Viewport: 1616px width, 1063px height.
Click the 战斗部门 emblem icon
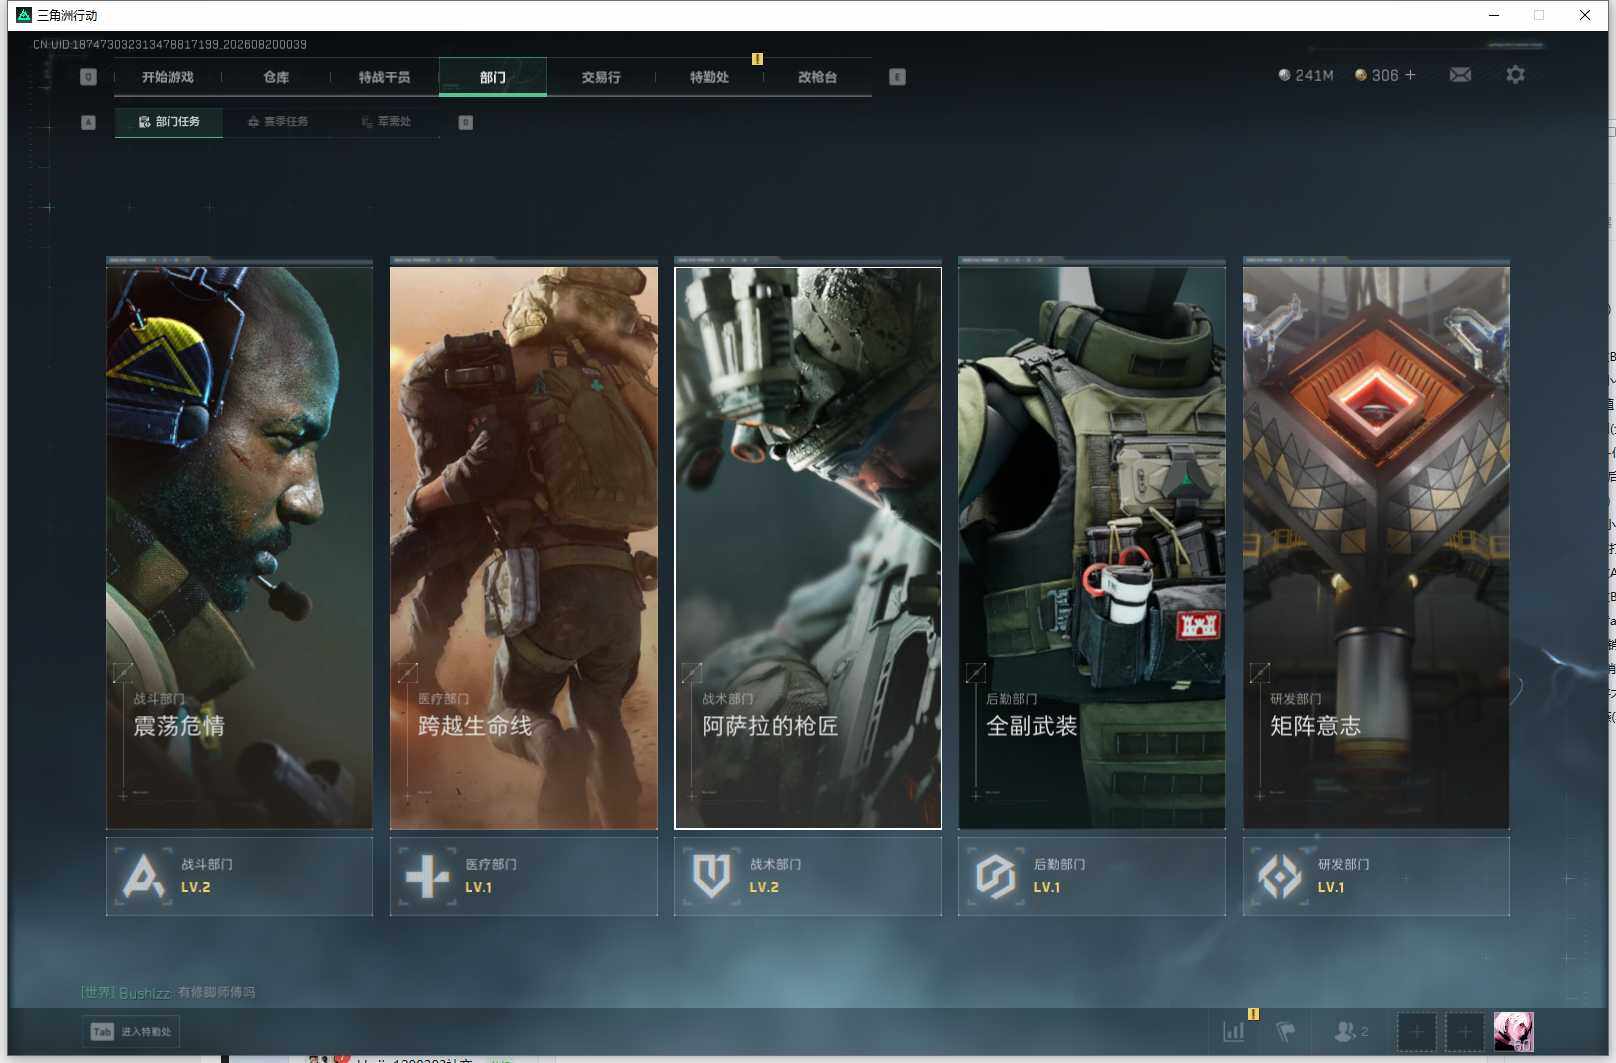coord(144,876)
